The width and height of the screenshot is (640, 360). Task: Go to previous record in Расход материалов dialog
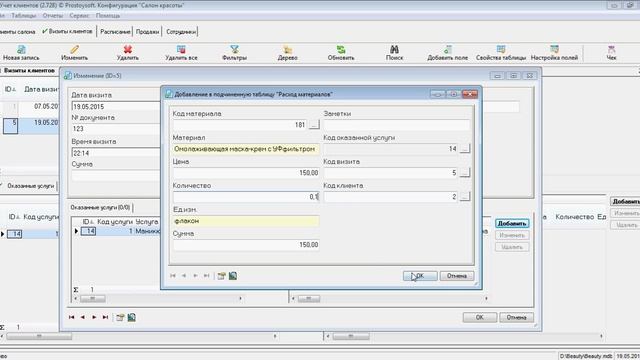[x=184, y=276]
